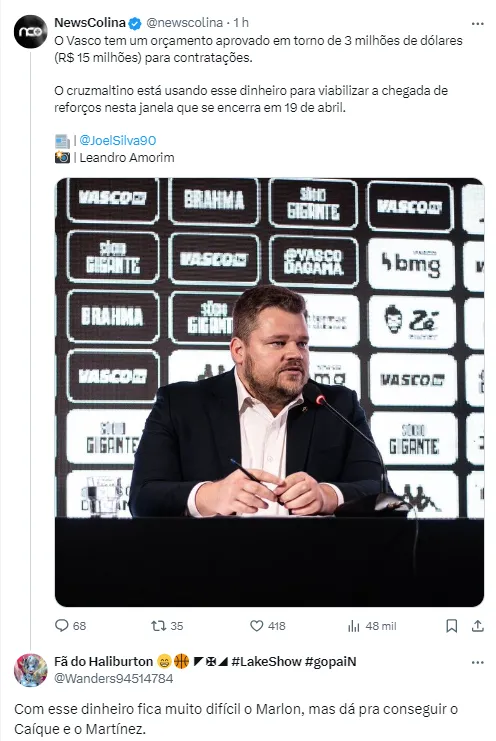Bookmark the NewsColina tweet
This screenshot has width=496, height=741.
pyautogui.click(x=452, y=626)
